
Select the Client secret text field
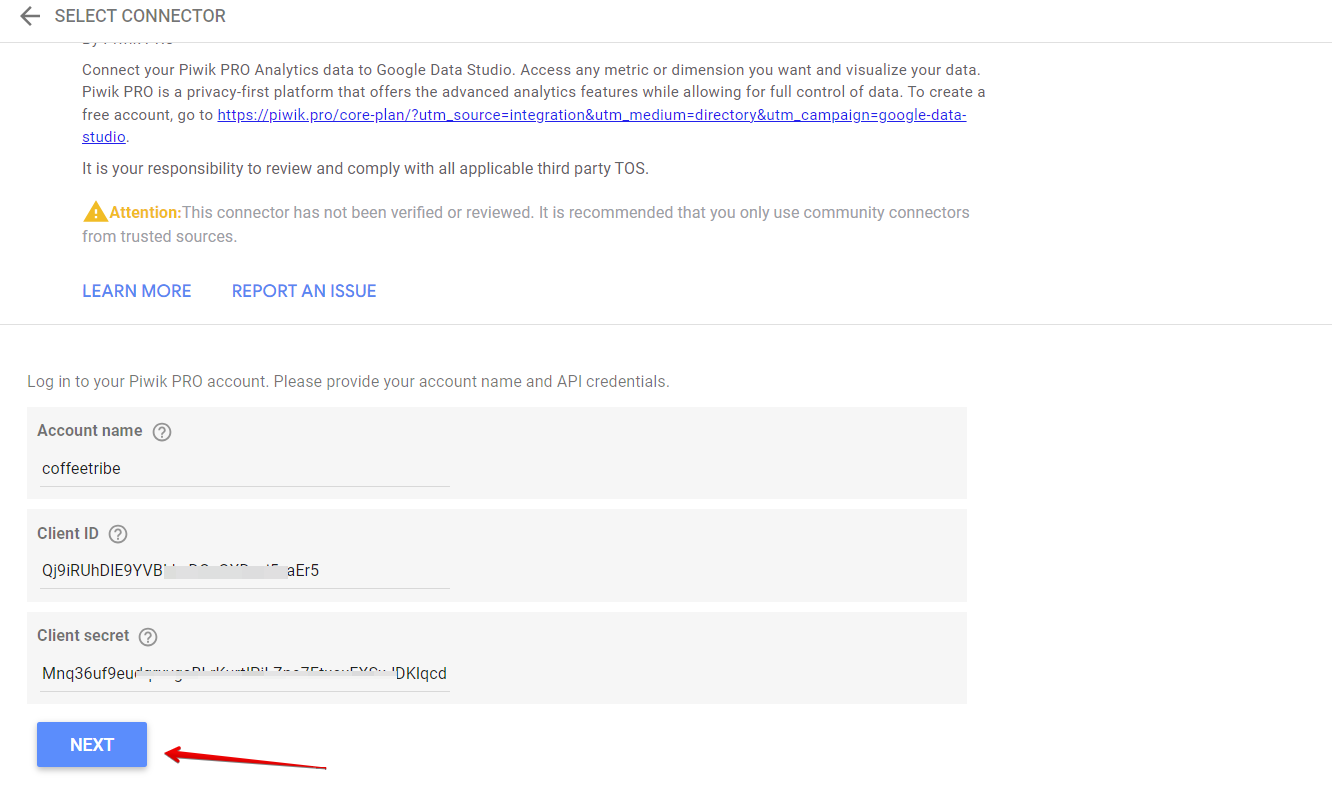click(245, 673)
